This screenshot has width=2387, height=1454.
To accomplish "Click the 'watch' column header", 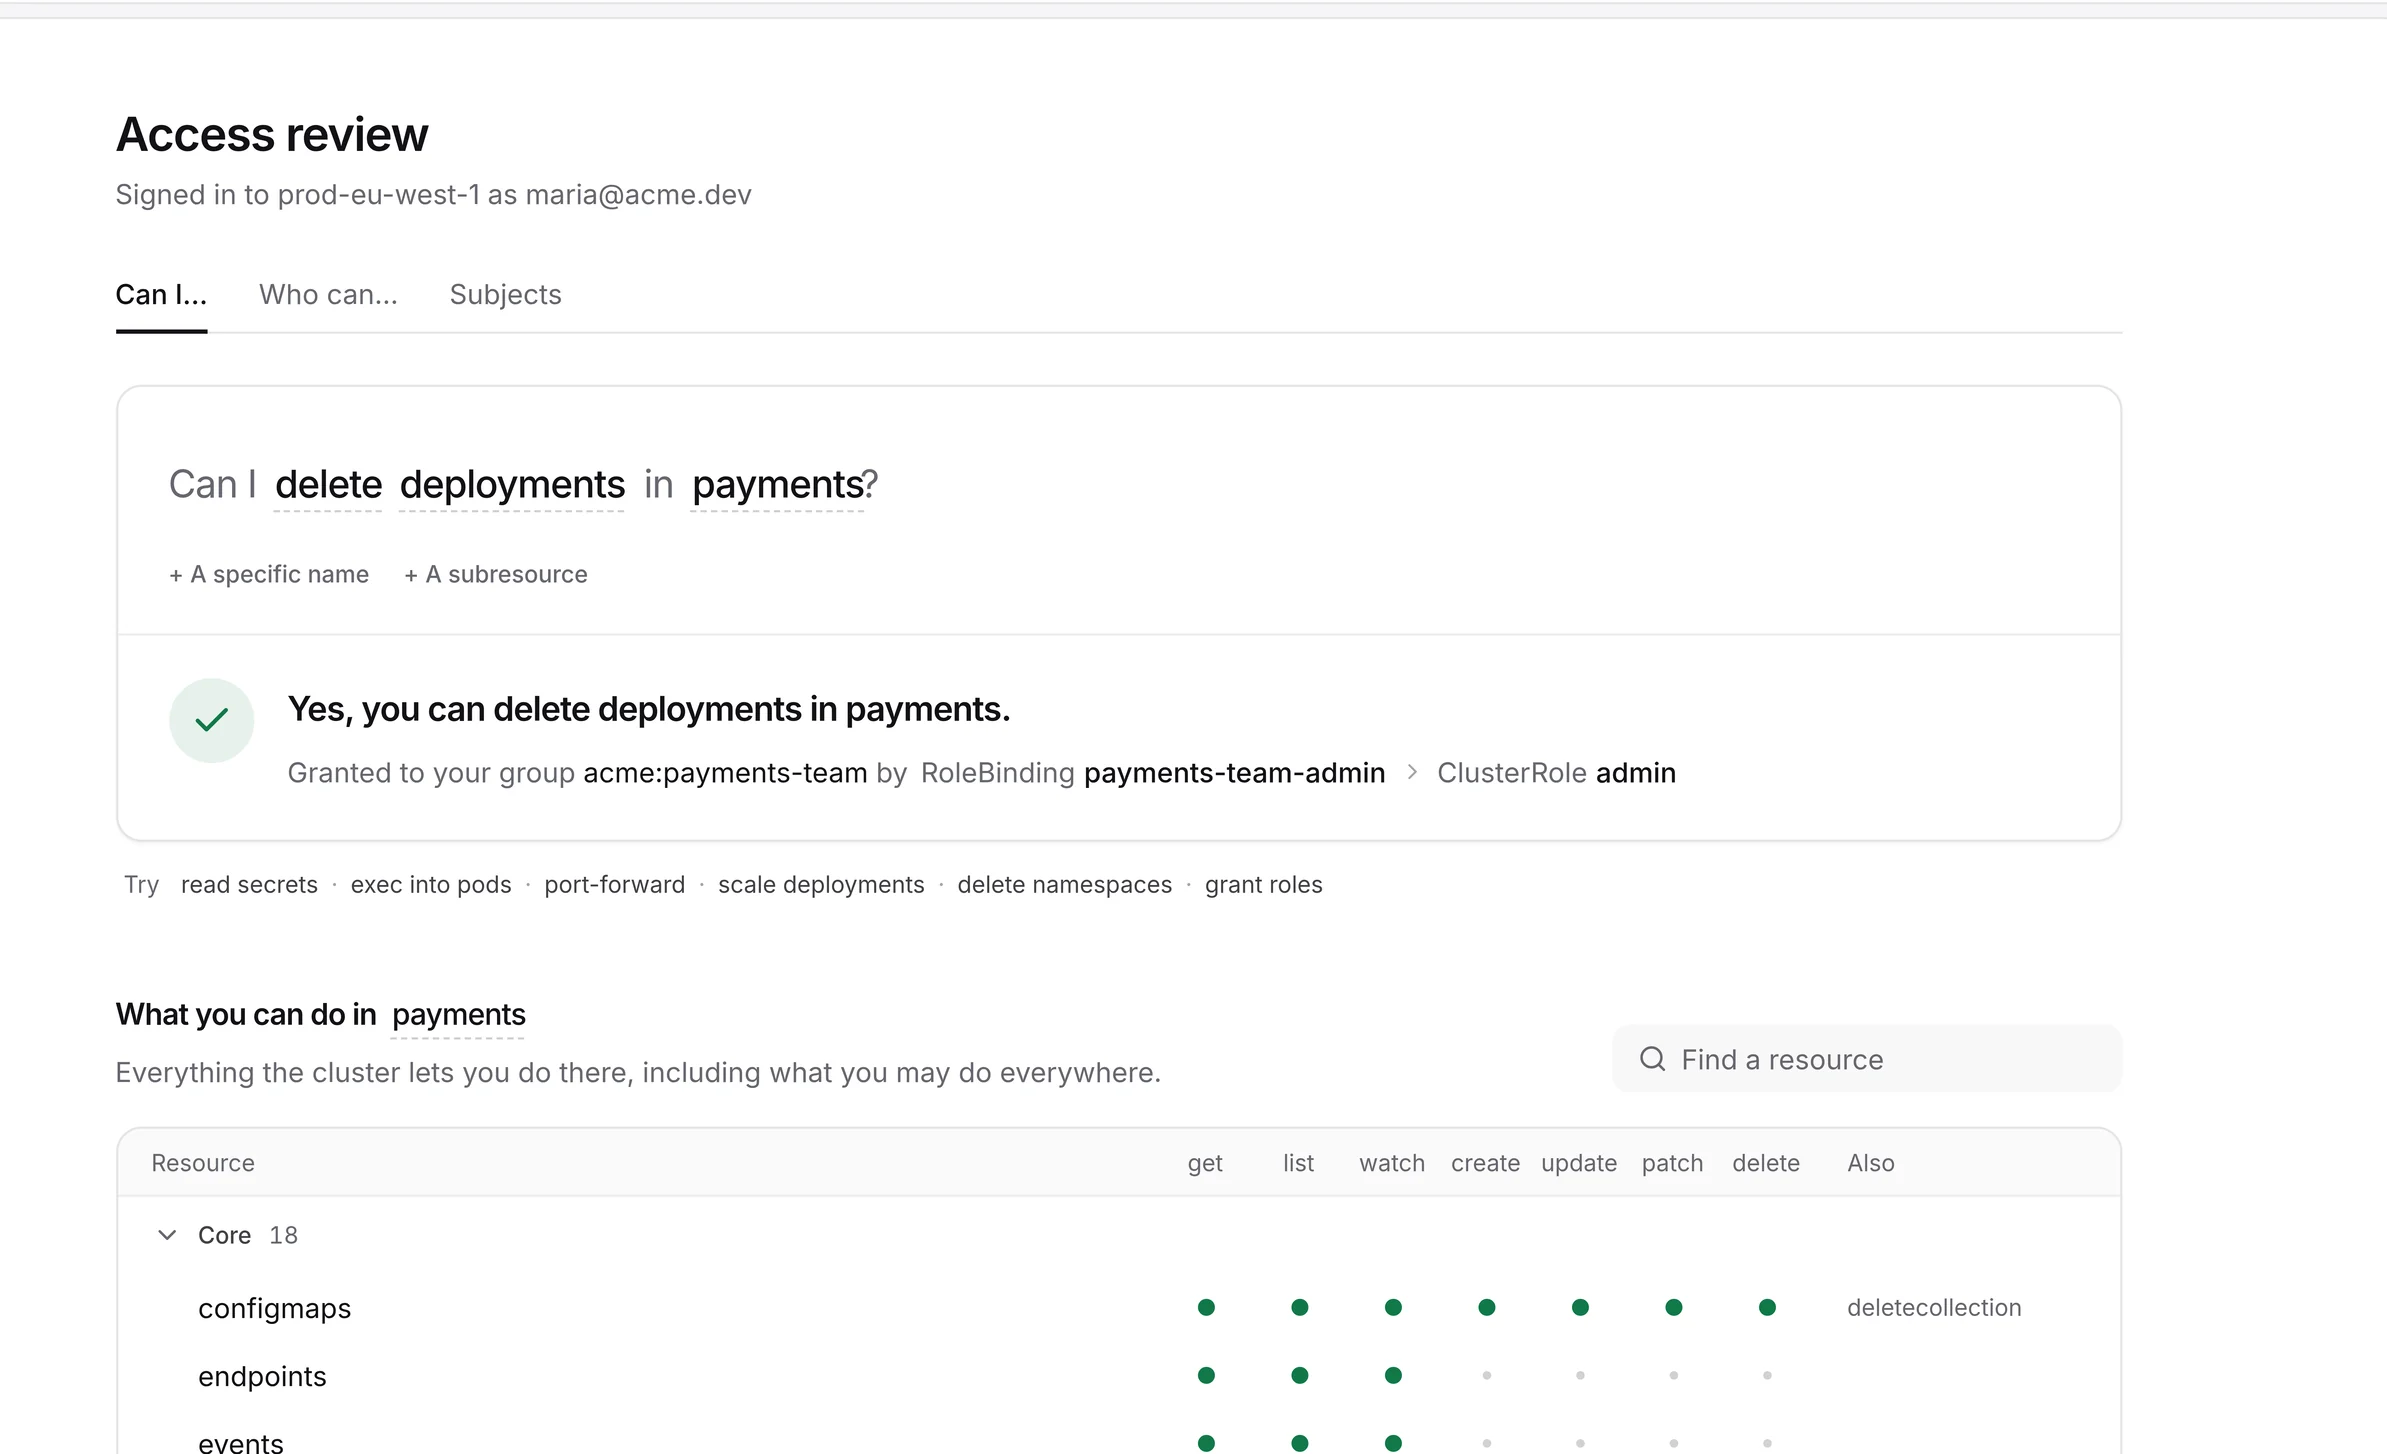I will click(x=1392, y=1163).
